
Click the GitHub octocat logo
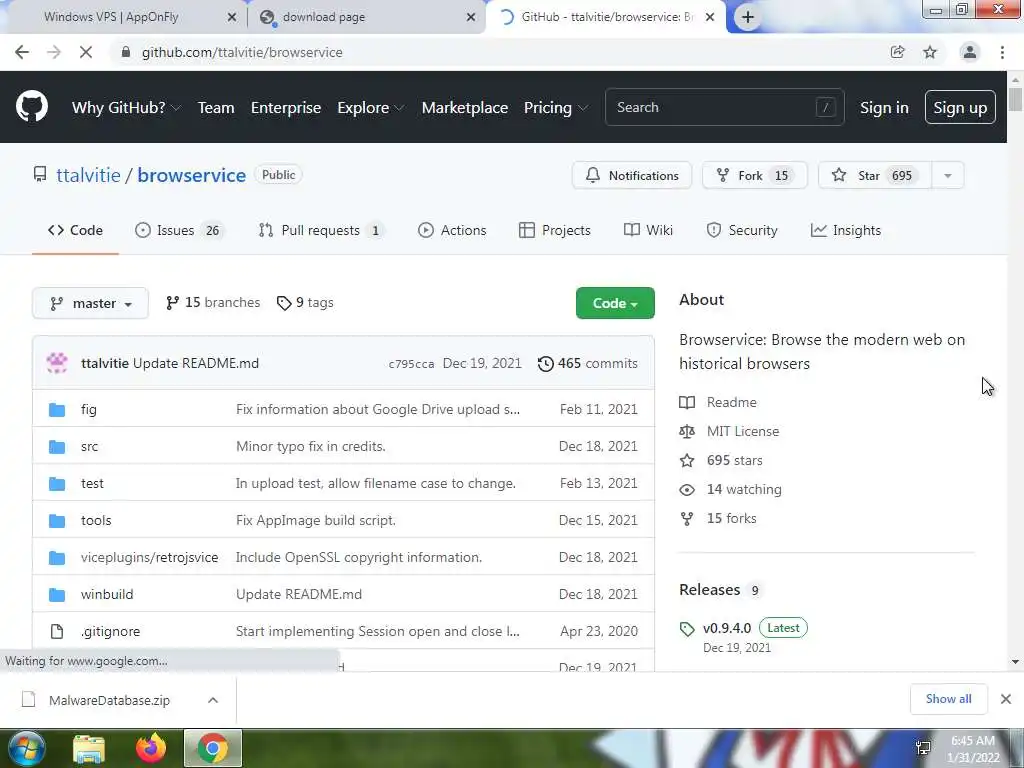(x=31, y=106)
